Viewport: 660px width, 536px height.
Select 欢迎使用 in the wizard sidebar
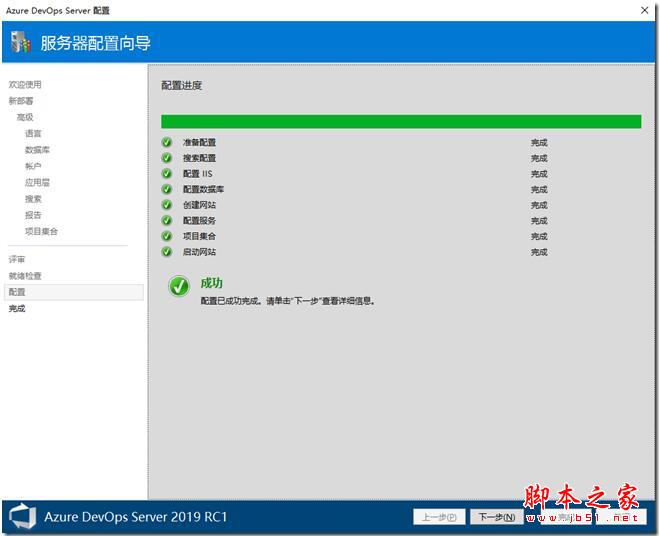click(x=25, y=85)
